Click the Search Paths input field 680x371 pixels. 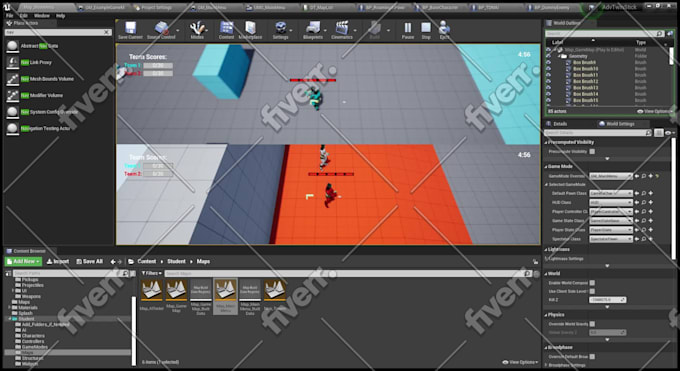[x=71, y=273]
